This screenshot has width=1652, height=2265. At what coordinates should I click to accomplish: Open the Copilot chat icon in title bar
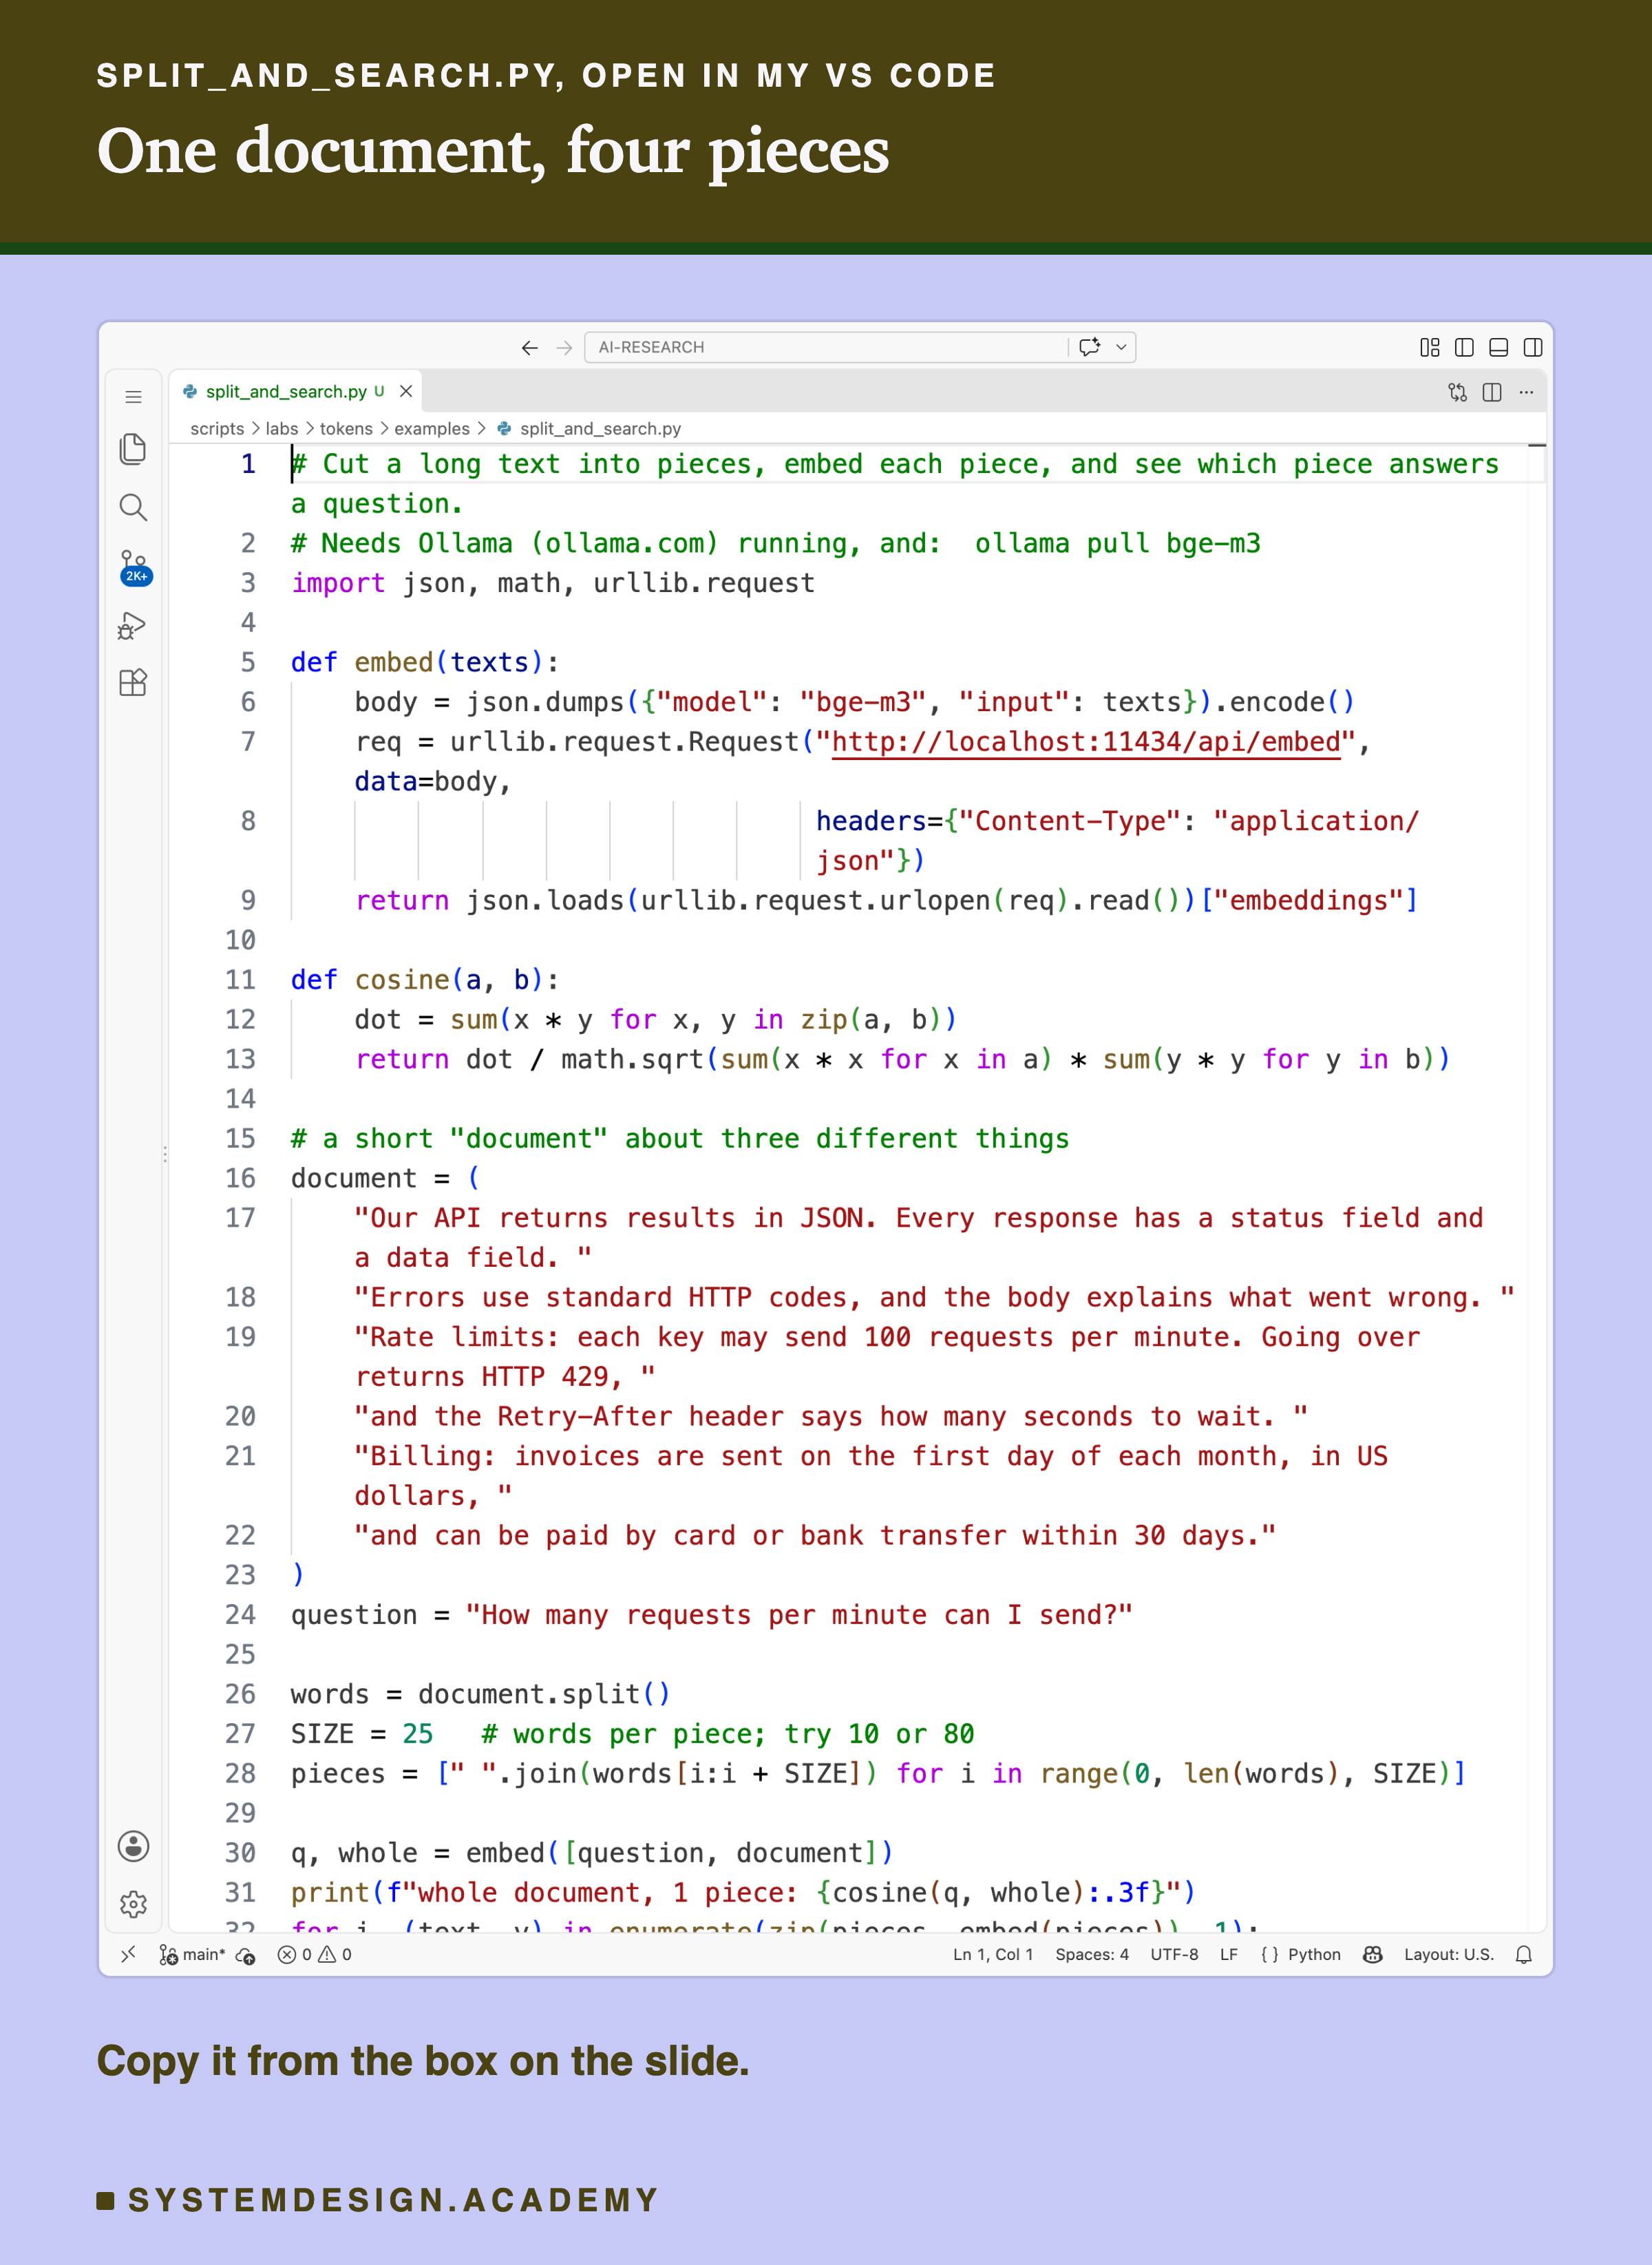[1090, 347]
